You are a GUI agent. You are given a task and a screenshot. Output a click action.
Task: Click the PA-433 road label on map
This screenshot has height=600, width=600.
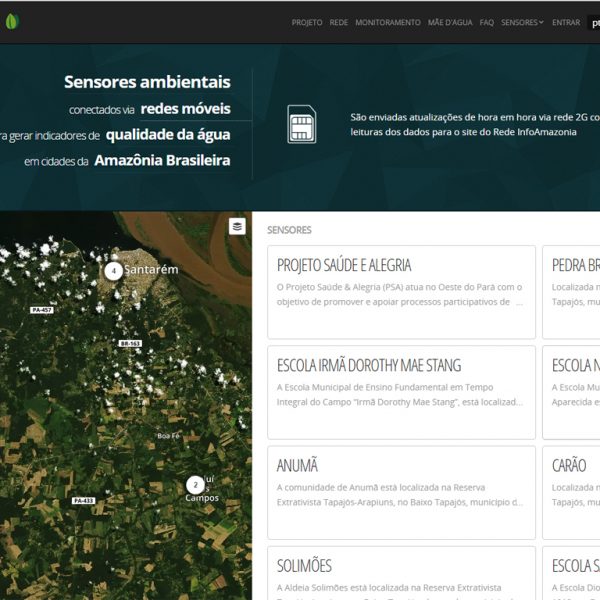83,500
